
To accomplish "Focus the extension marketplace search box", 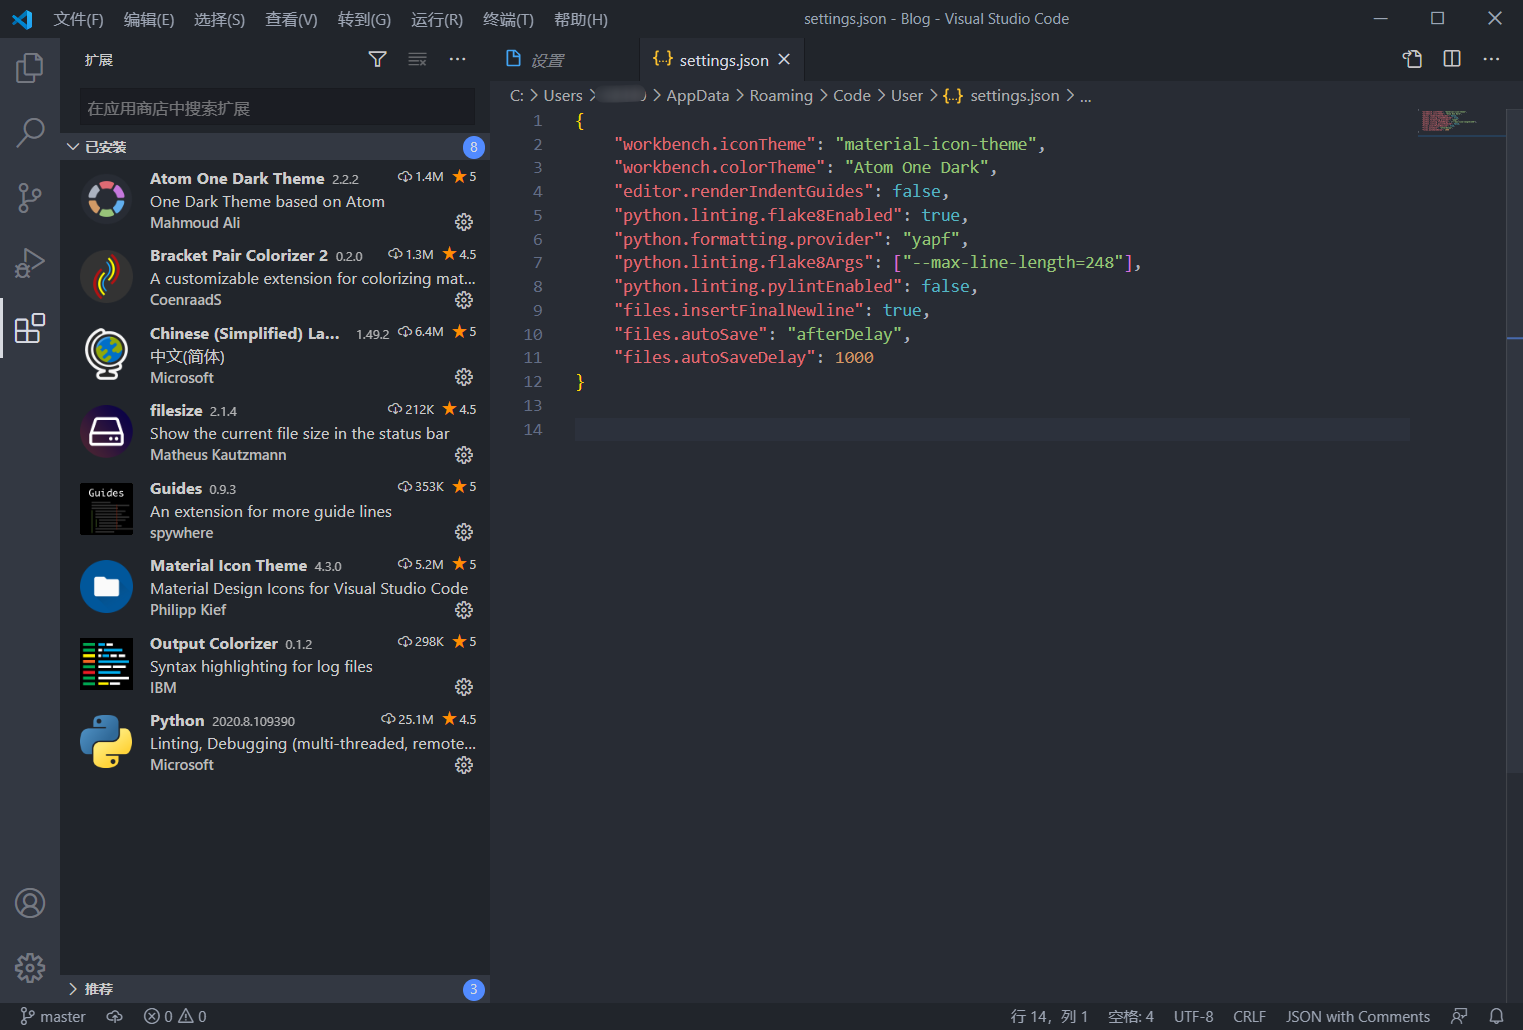I will pos(277,107).
